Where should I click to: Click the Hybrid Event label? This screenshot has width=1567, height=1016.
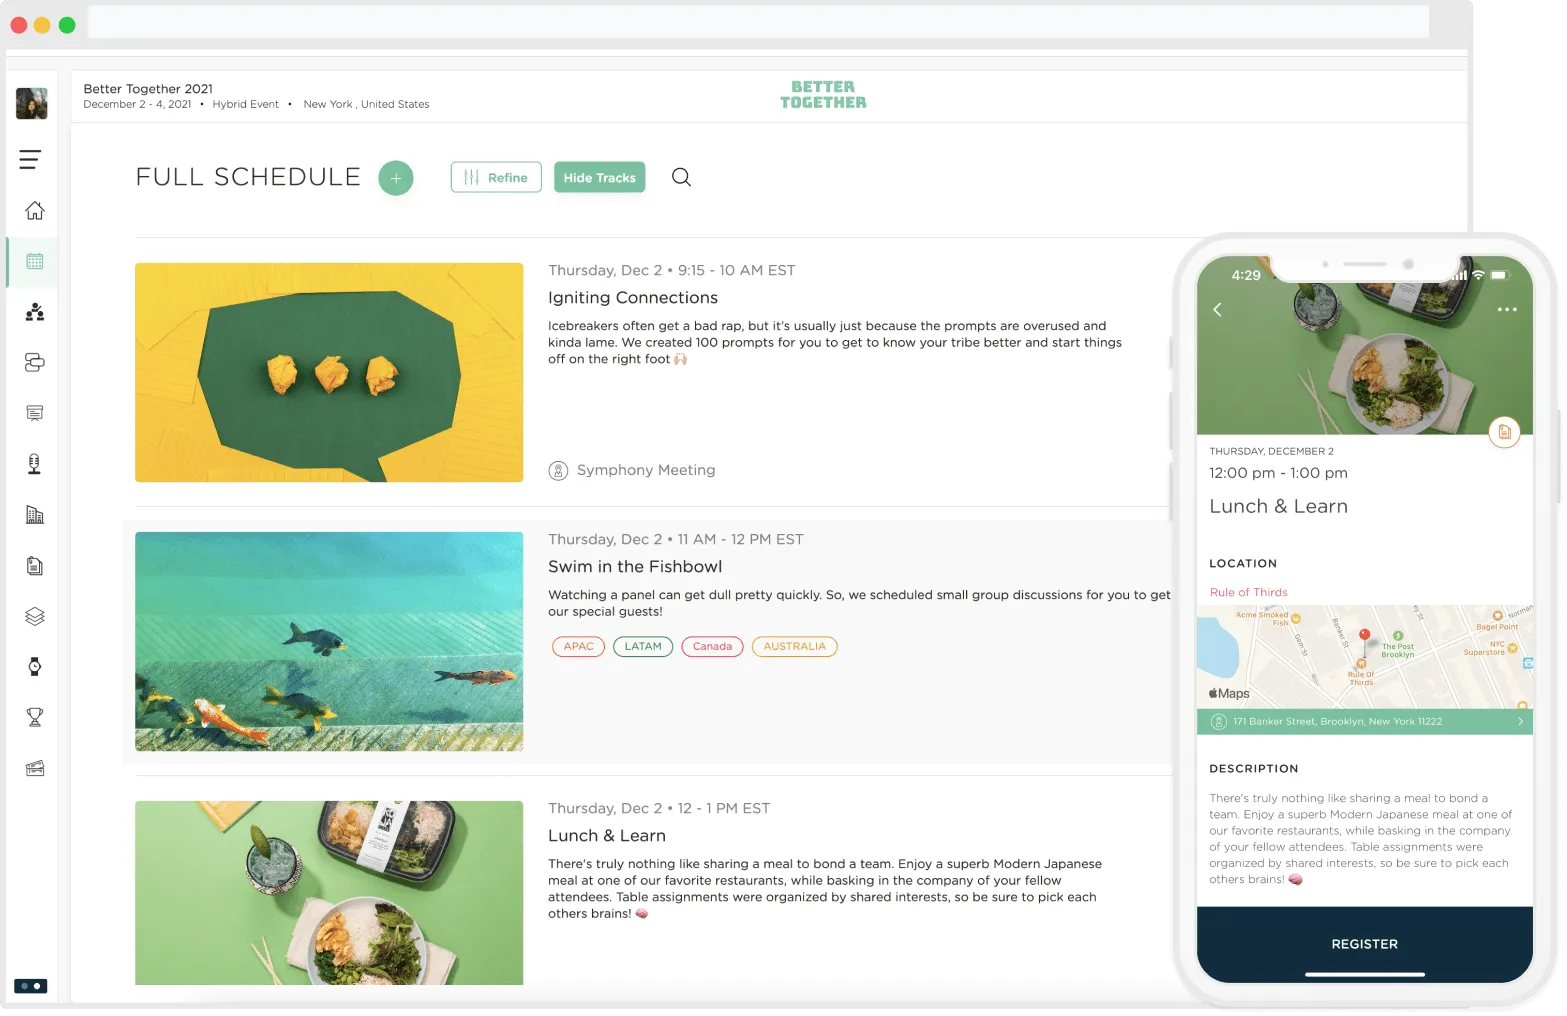(x=246, y=104)
